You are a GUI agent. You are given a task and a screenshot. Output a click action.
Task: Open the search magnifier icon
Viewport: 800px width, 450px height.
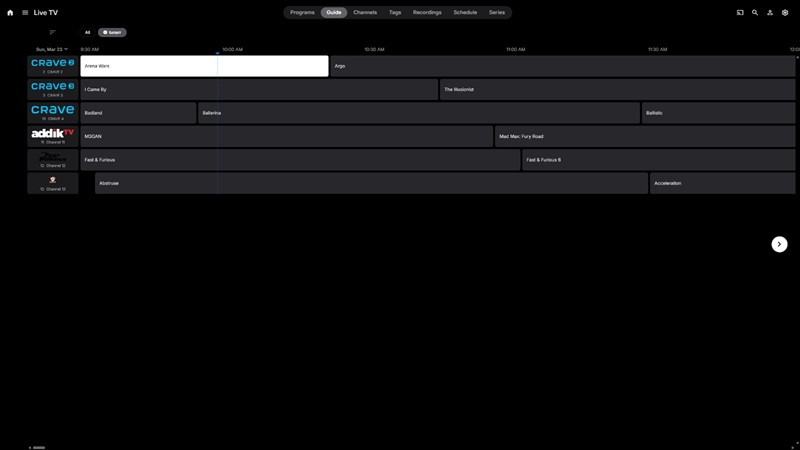pyautogui.click(x=755, y=13)
